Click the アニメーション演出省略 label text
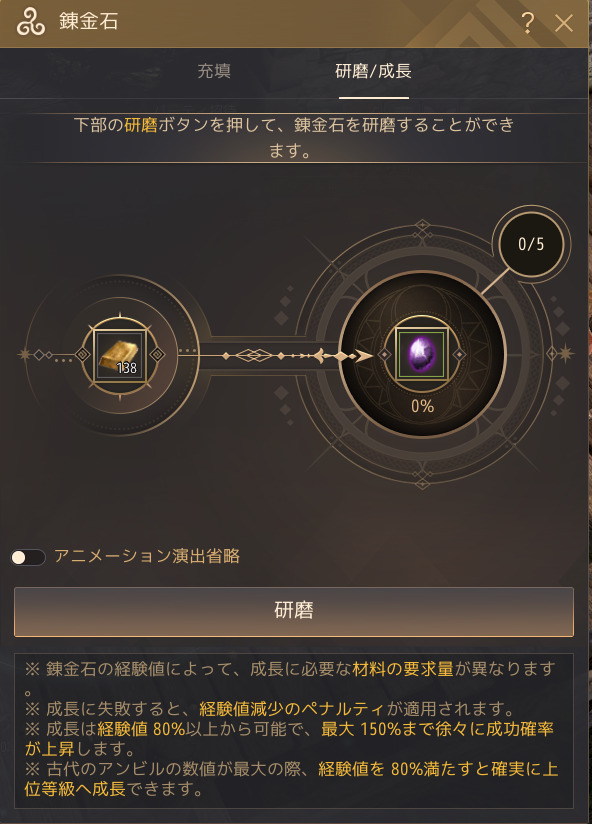 pyautogui.click(x=147, y=557)
